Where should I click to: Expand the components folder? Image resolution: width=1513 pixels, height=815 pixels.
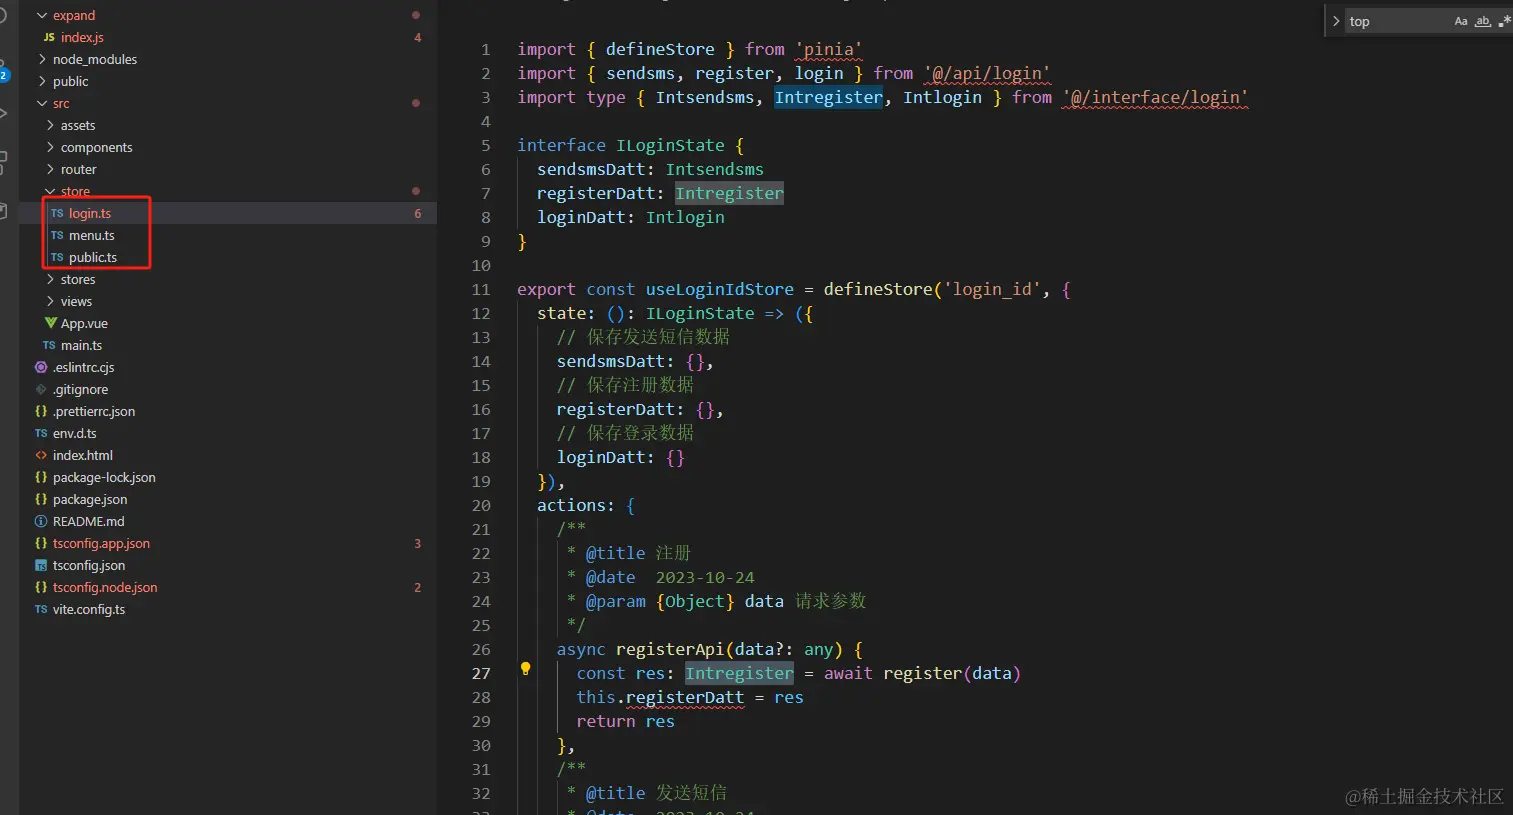pyautogui.click(x=50, y=147)
